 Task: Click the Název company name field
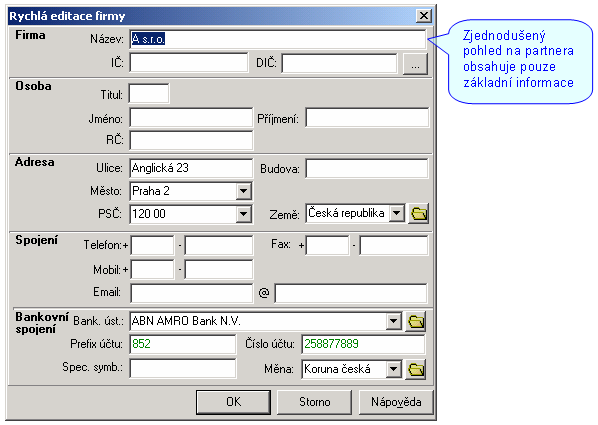278,39
